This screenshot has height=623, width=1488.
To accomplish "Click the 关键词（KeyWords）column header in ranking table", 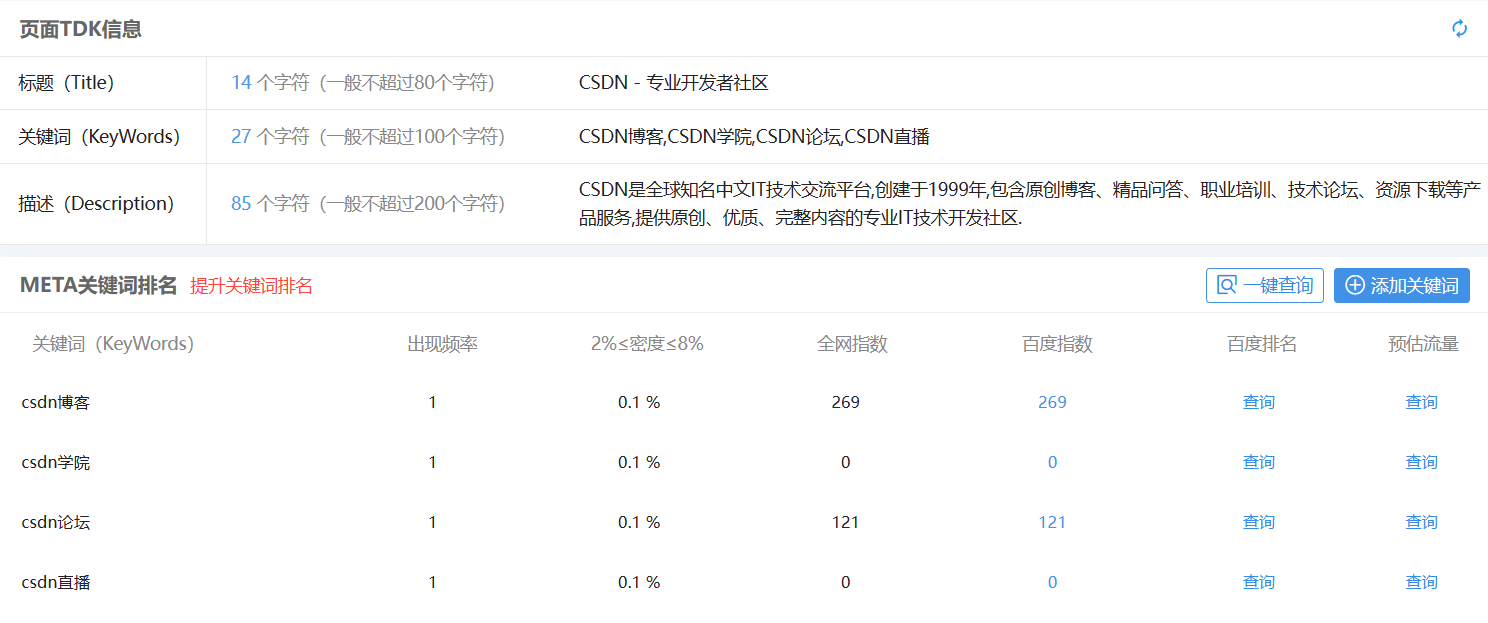I will (113, 344).
